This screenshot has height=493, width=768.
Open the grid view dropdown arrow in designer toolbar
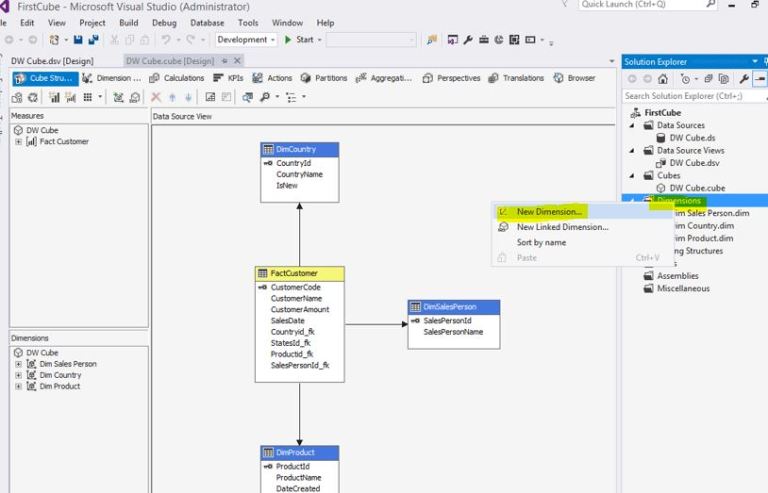tap(100, 97)
